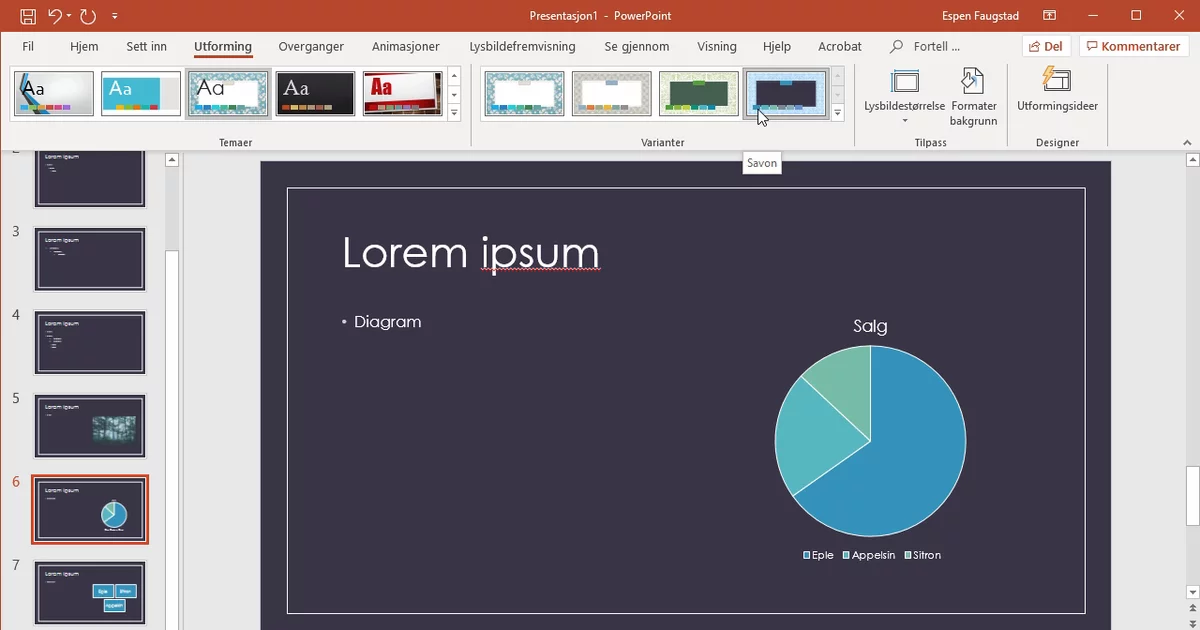Apply the first theme with colorful stripes

(x=54, y=94)
